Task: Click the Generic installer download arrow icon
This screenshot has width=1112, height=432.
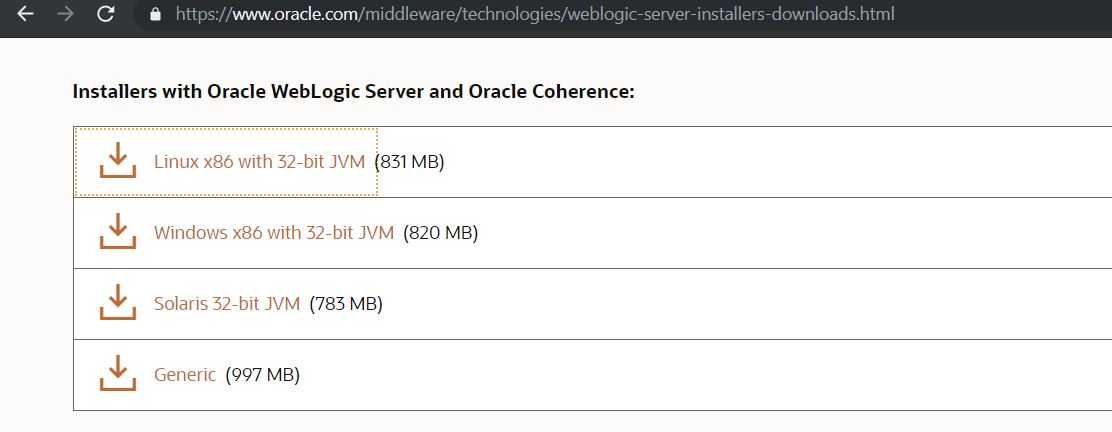Action: [118, 375]
